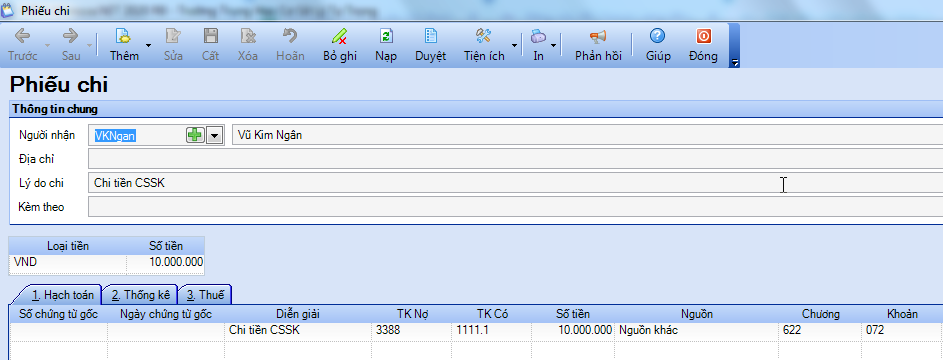Click the Kèm theo attachment field
This screenshot has height=360, width=943.
(515, 207)
